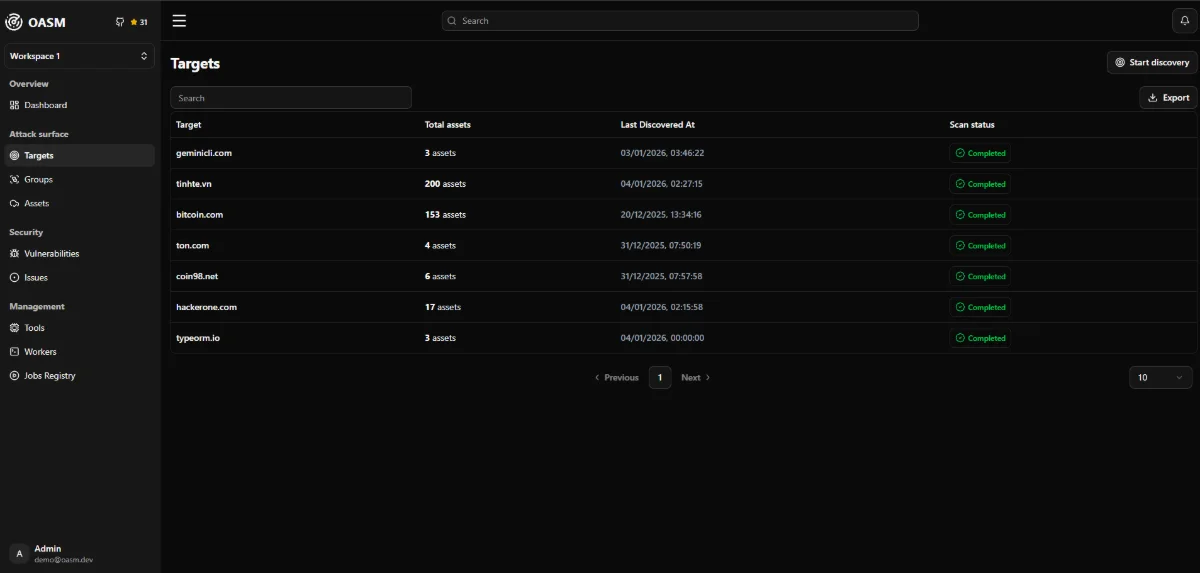Image resolution: width=1200 pixels, height=573 pixels.
Task: Click the 153 assets cell
Action: 445,215
